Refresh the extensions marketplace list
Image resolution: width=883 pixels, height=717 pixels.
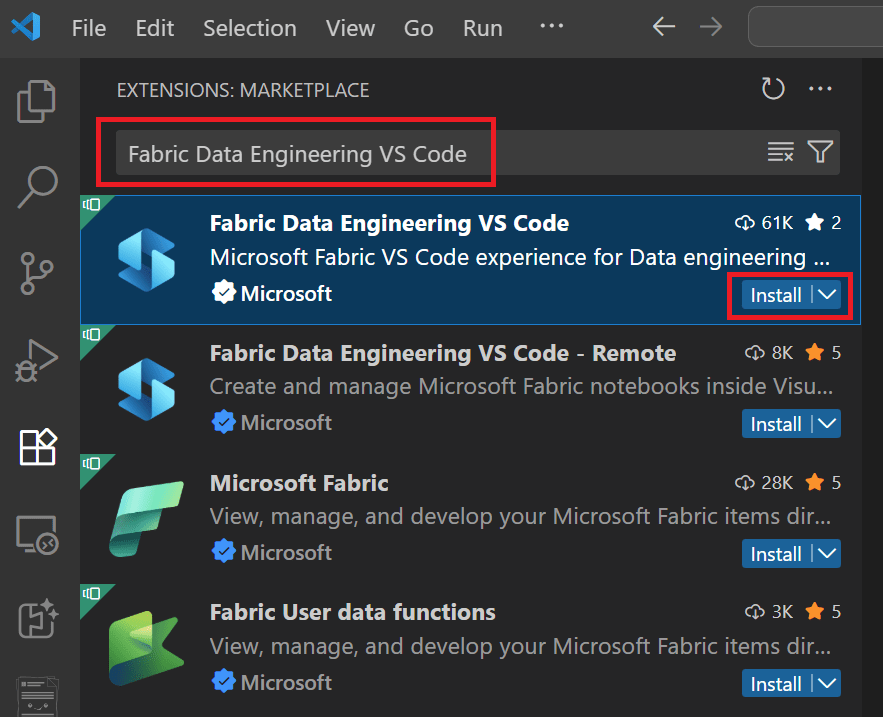(772, 88)
